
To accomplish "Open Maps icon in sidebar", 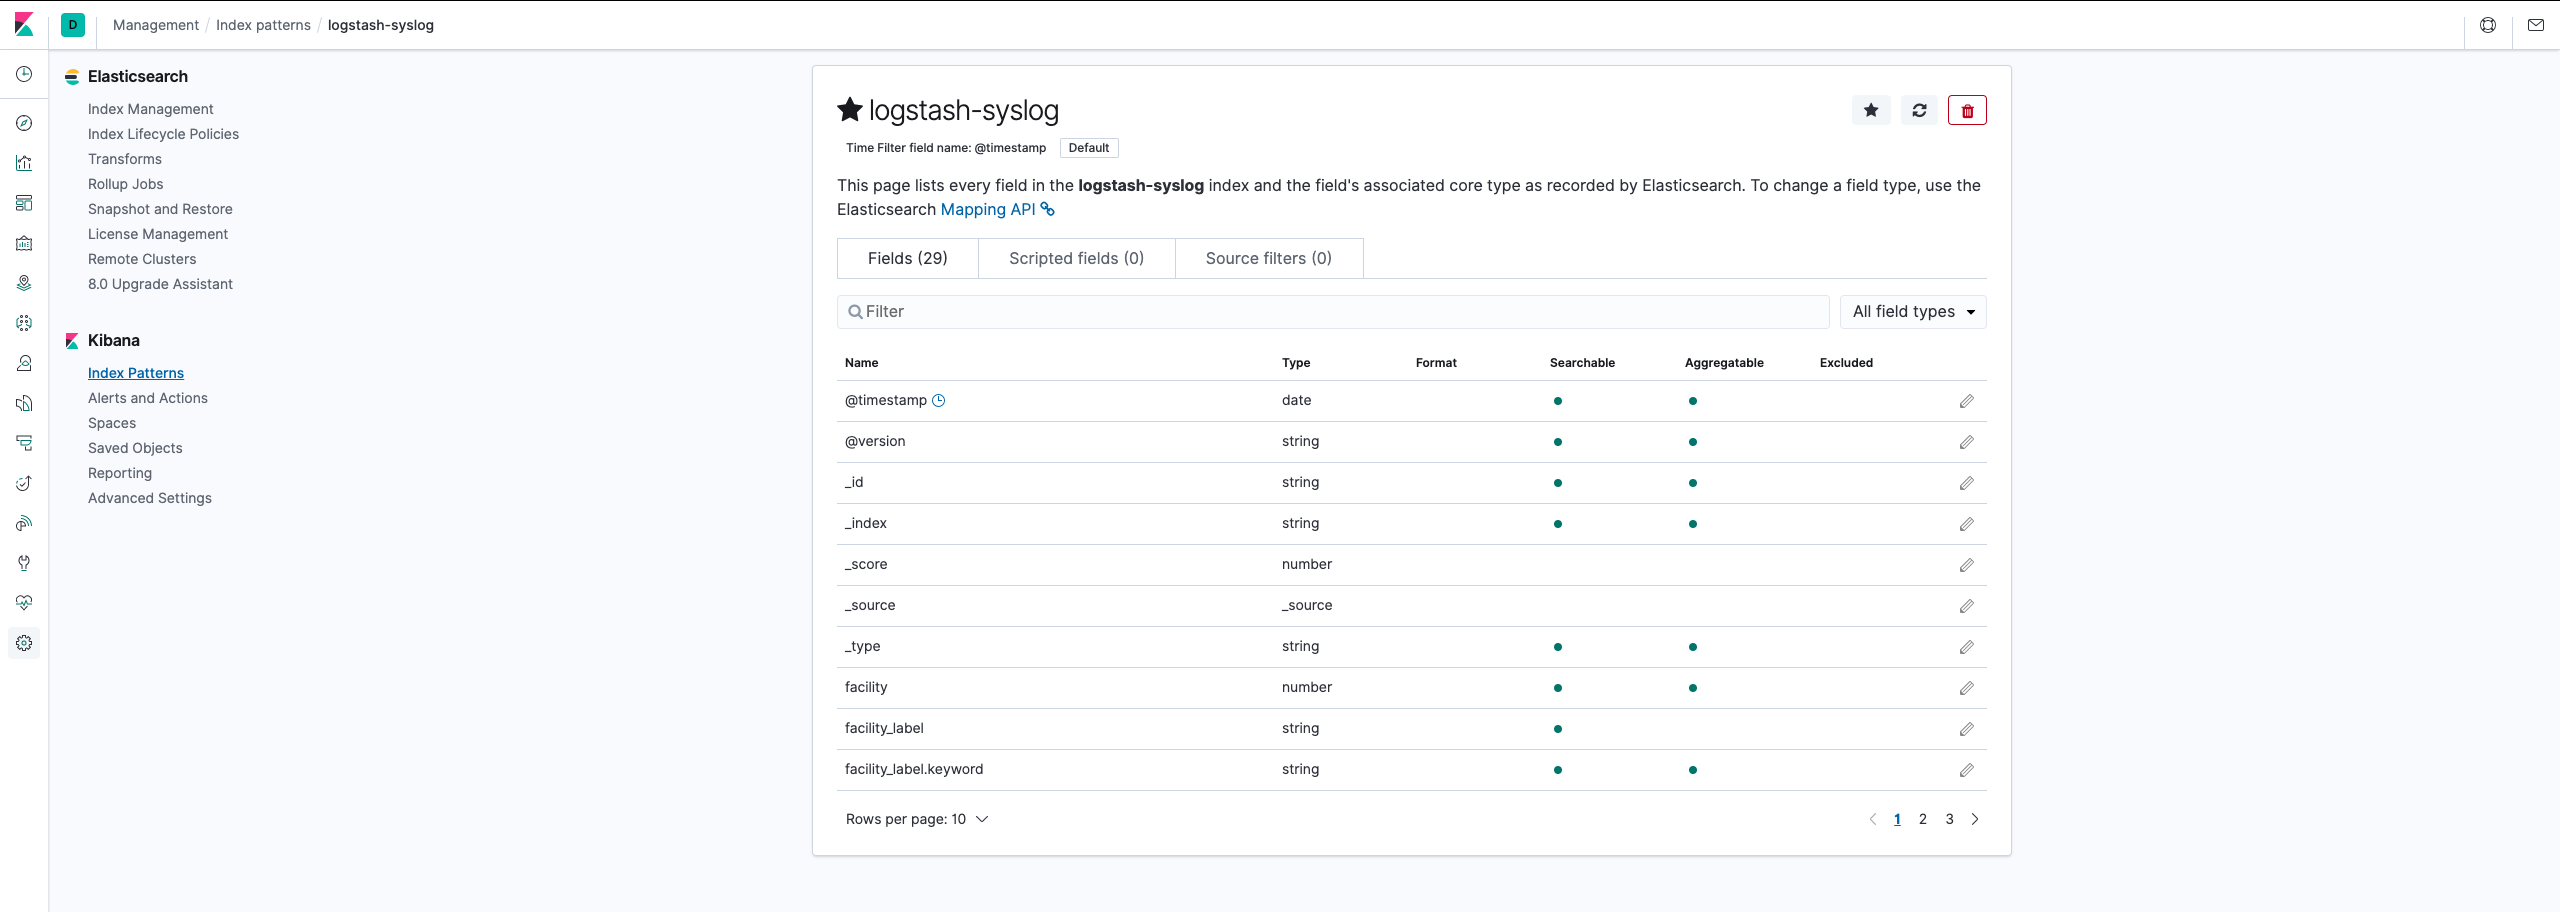I will [x=24, y=283].
